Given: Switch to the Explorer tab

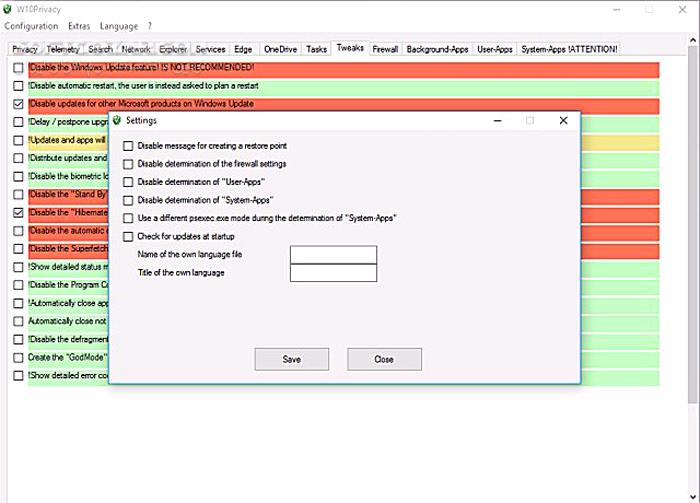Looking at the screenshot, I should (173, 50).
